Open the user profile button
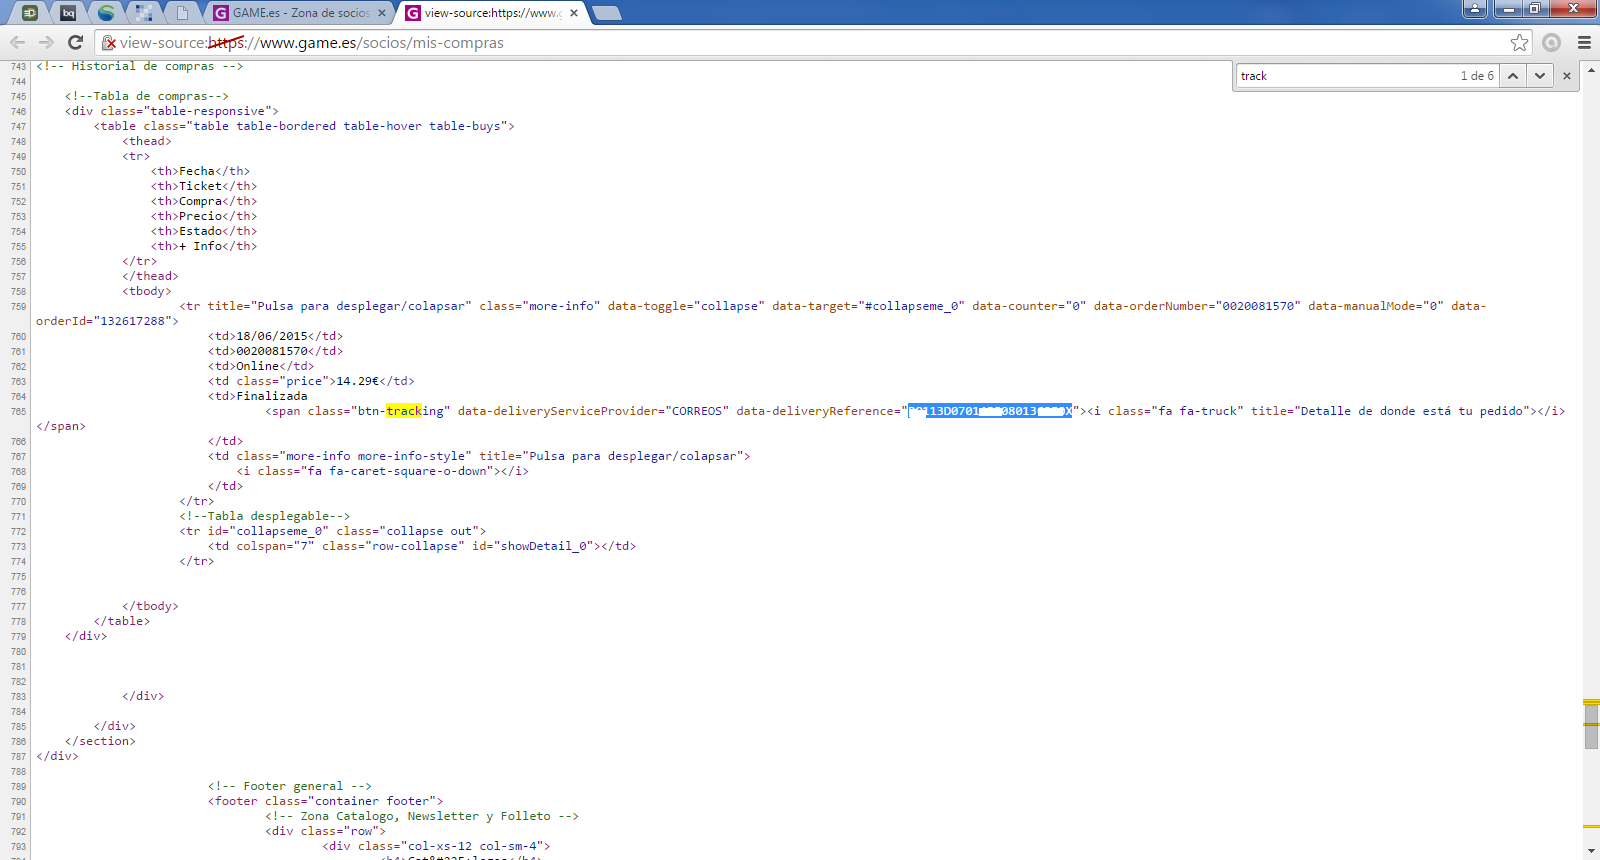Screen dimensions: 1600x860 [x=1474, y=9]
